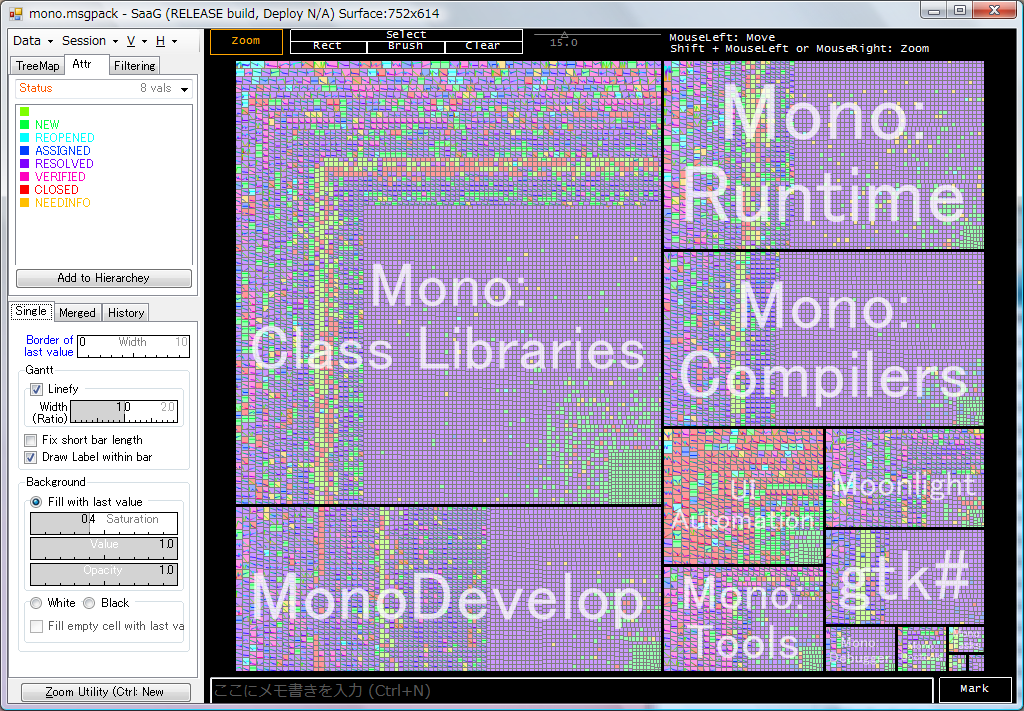Screen dimensions: 1024x711
Task: Close the SaaG window
Action: click(x=995, y=10)
